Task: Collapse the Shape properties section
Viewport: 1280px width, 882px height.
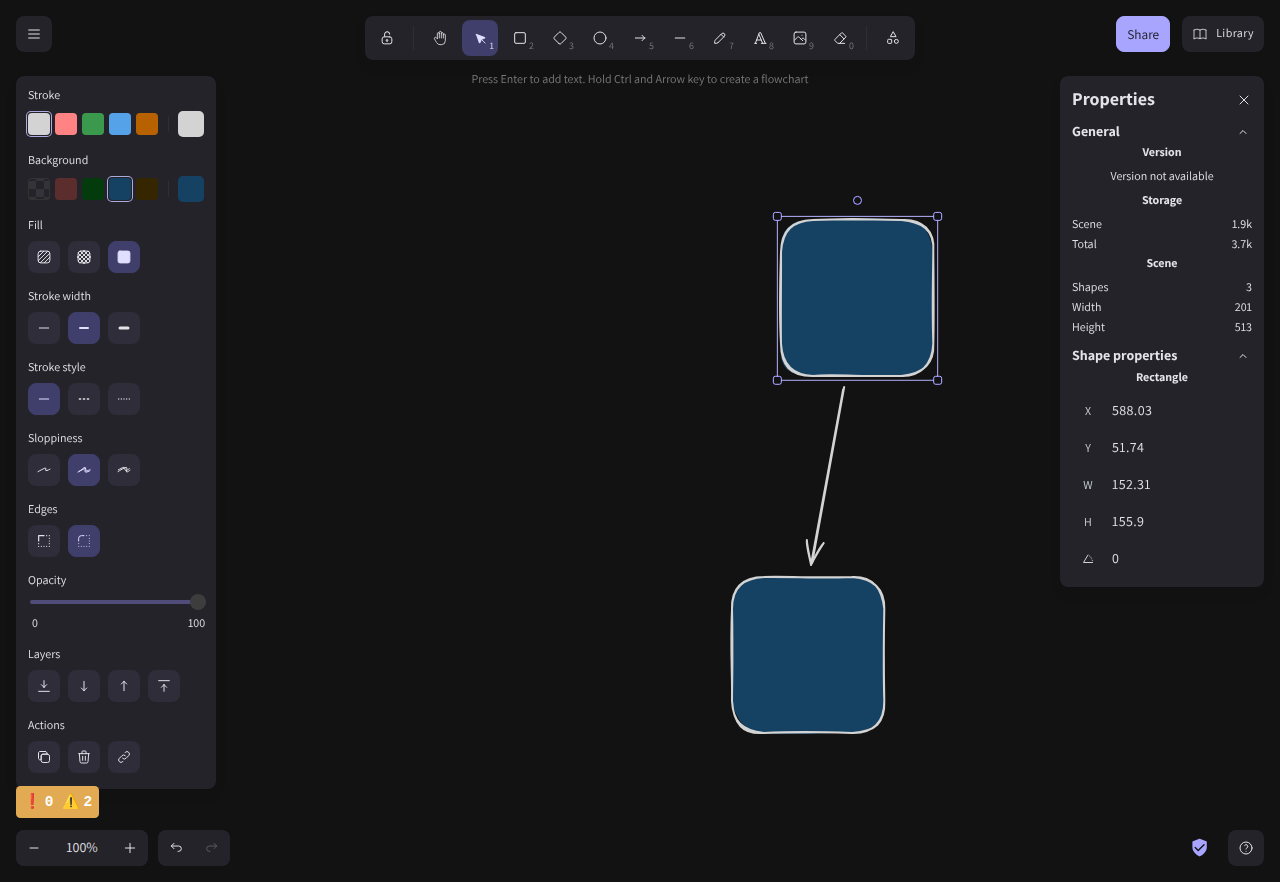Action: click(x=1243, y=356)
